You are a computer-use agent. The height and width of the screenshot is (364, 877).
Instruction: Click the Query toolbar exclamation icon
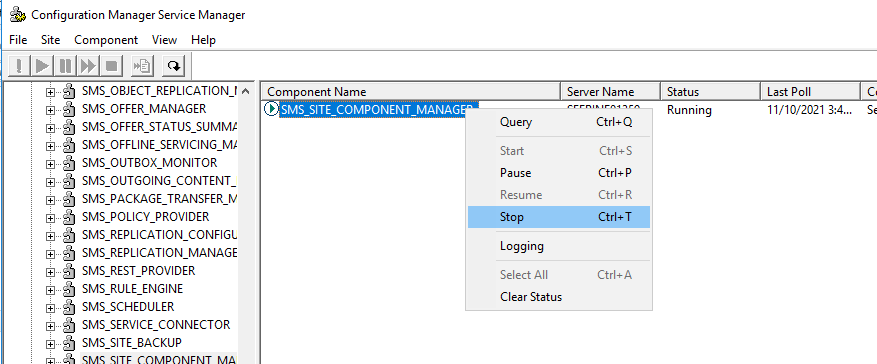click(19, 67)
